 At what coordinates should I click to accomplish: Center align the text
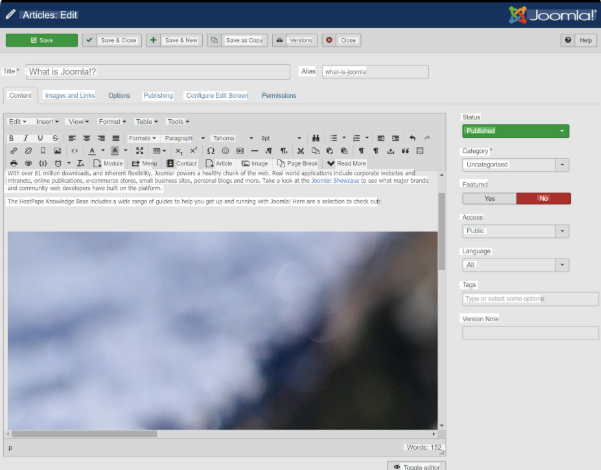tap(87, 138)
